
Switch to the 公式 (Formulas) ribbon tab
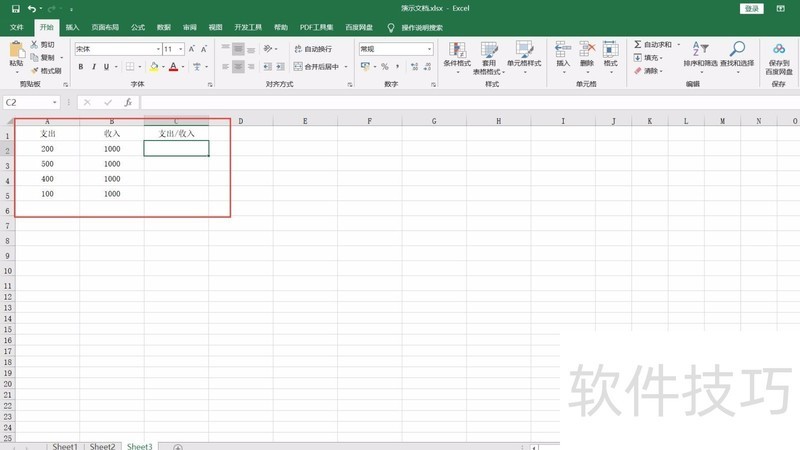(x=138, y=27)
